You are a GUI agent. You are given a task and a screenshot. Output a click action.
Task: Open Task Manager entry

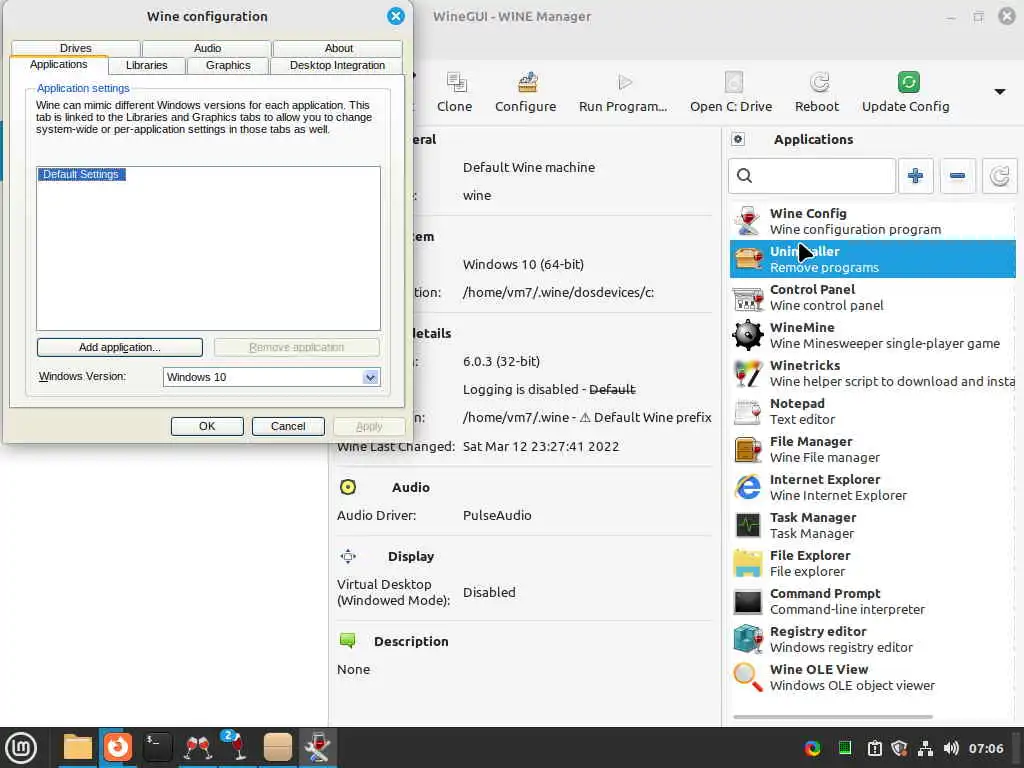(x=872, y=525)
